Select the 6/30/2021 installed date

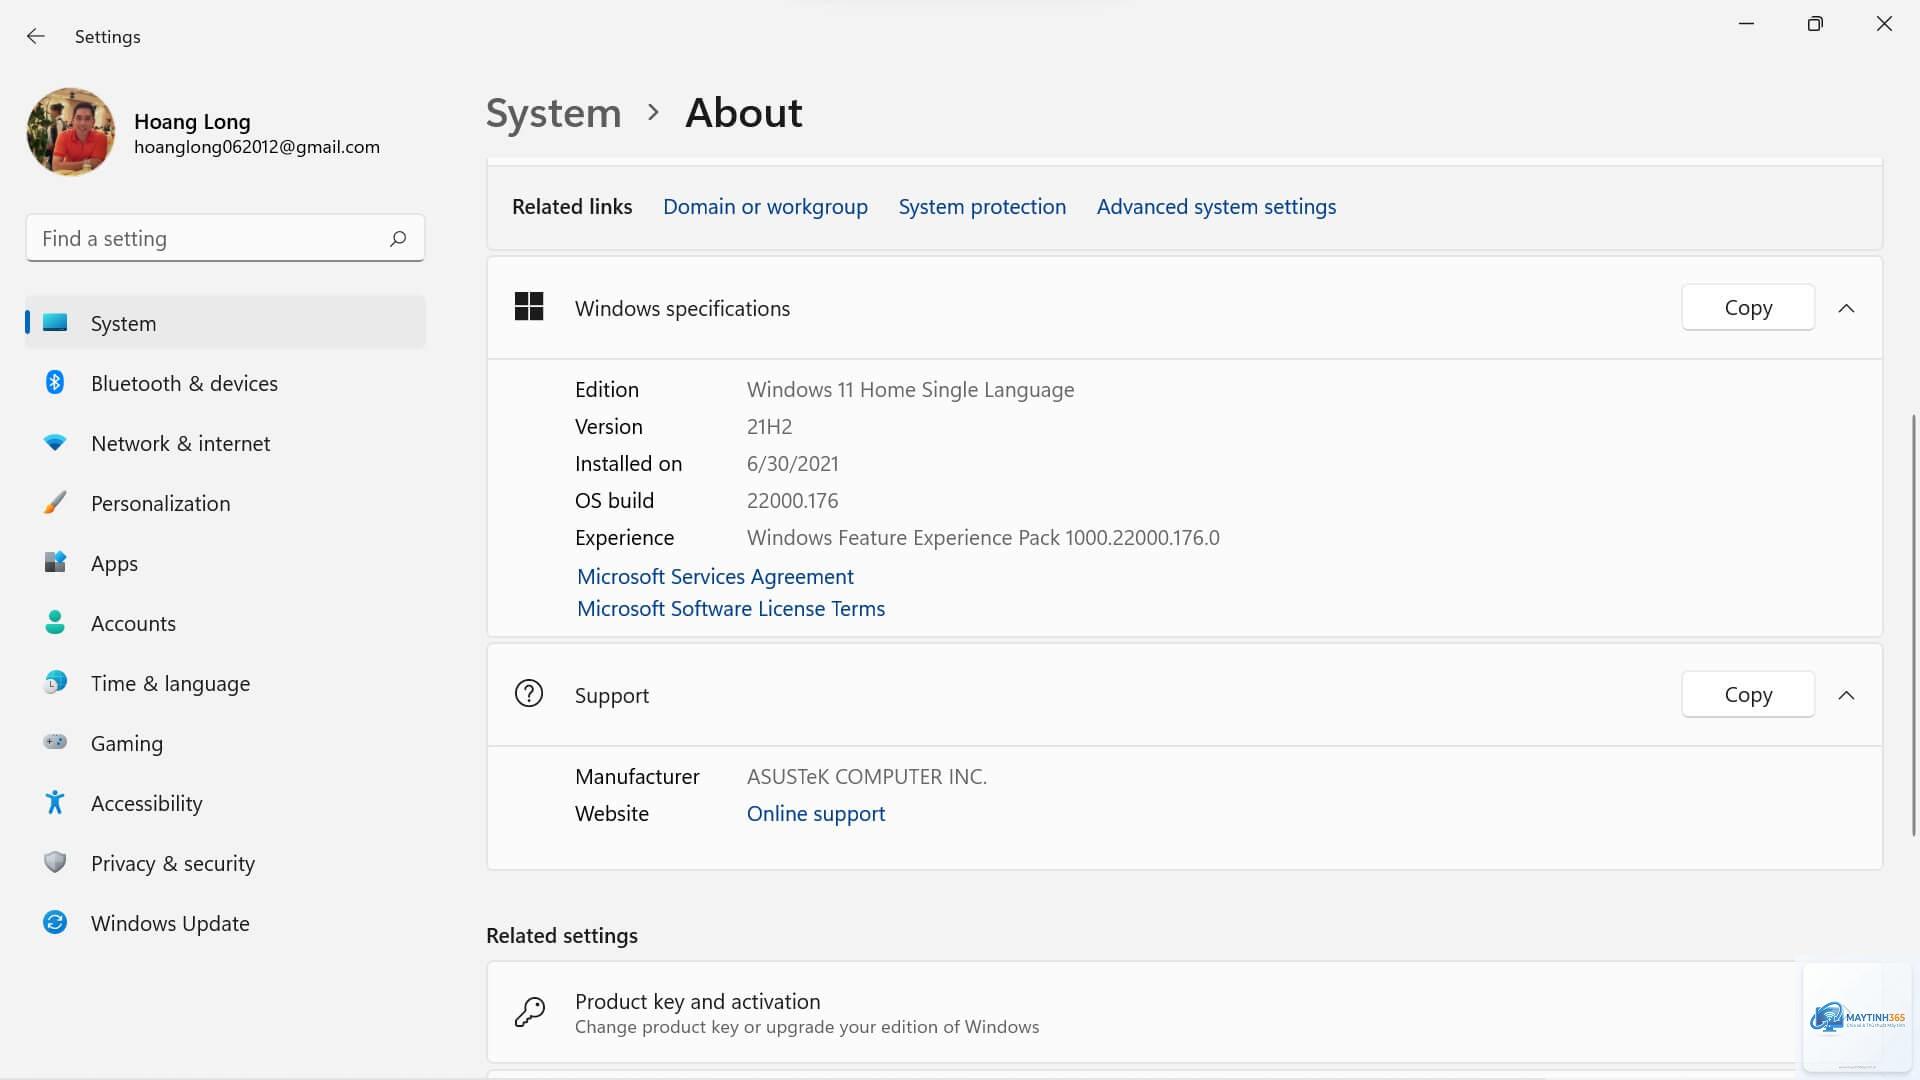coord(792,464)
